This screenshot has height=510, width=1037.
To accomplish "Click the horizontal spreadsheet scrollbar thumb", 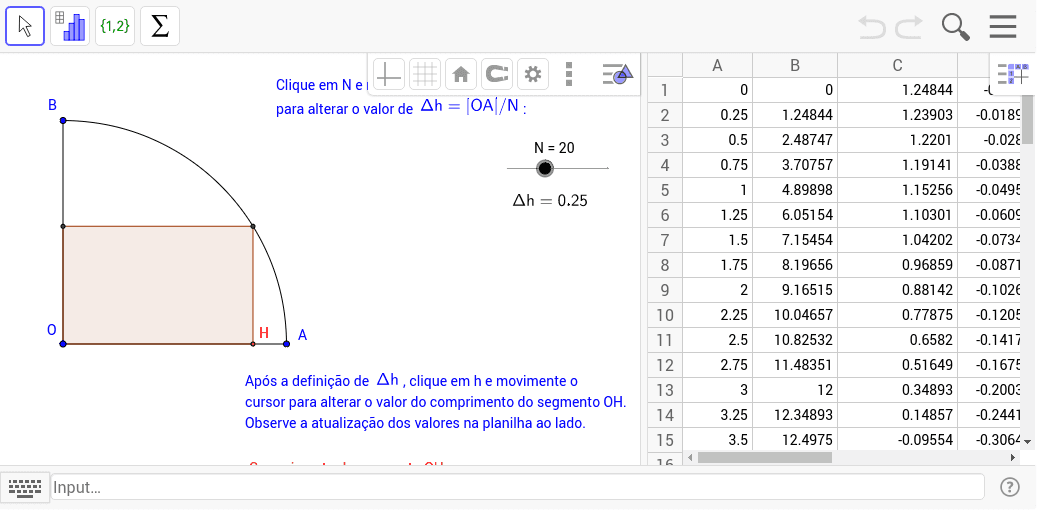I will (765, 457).
